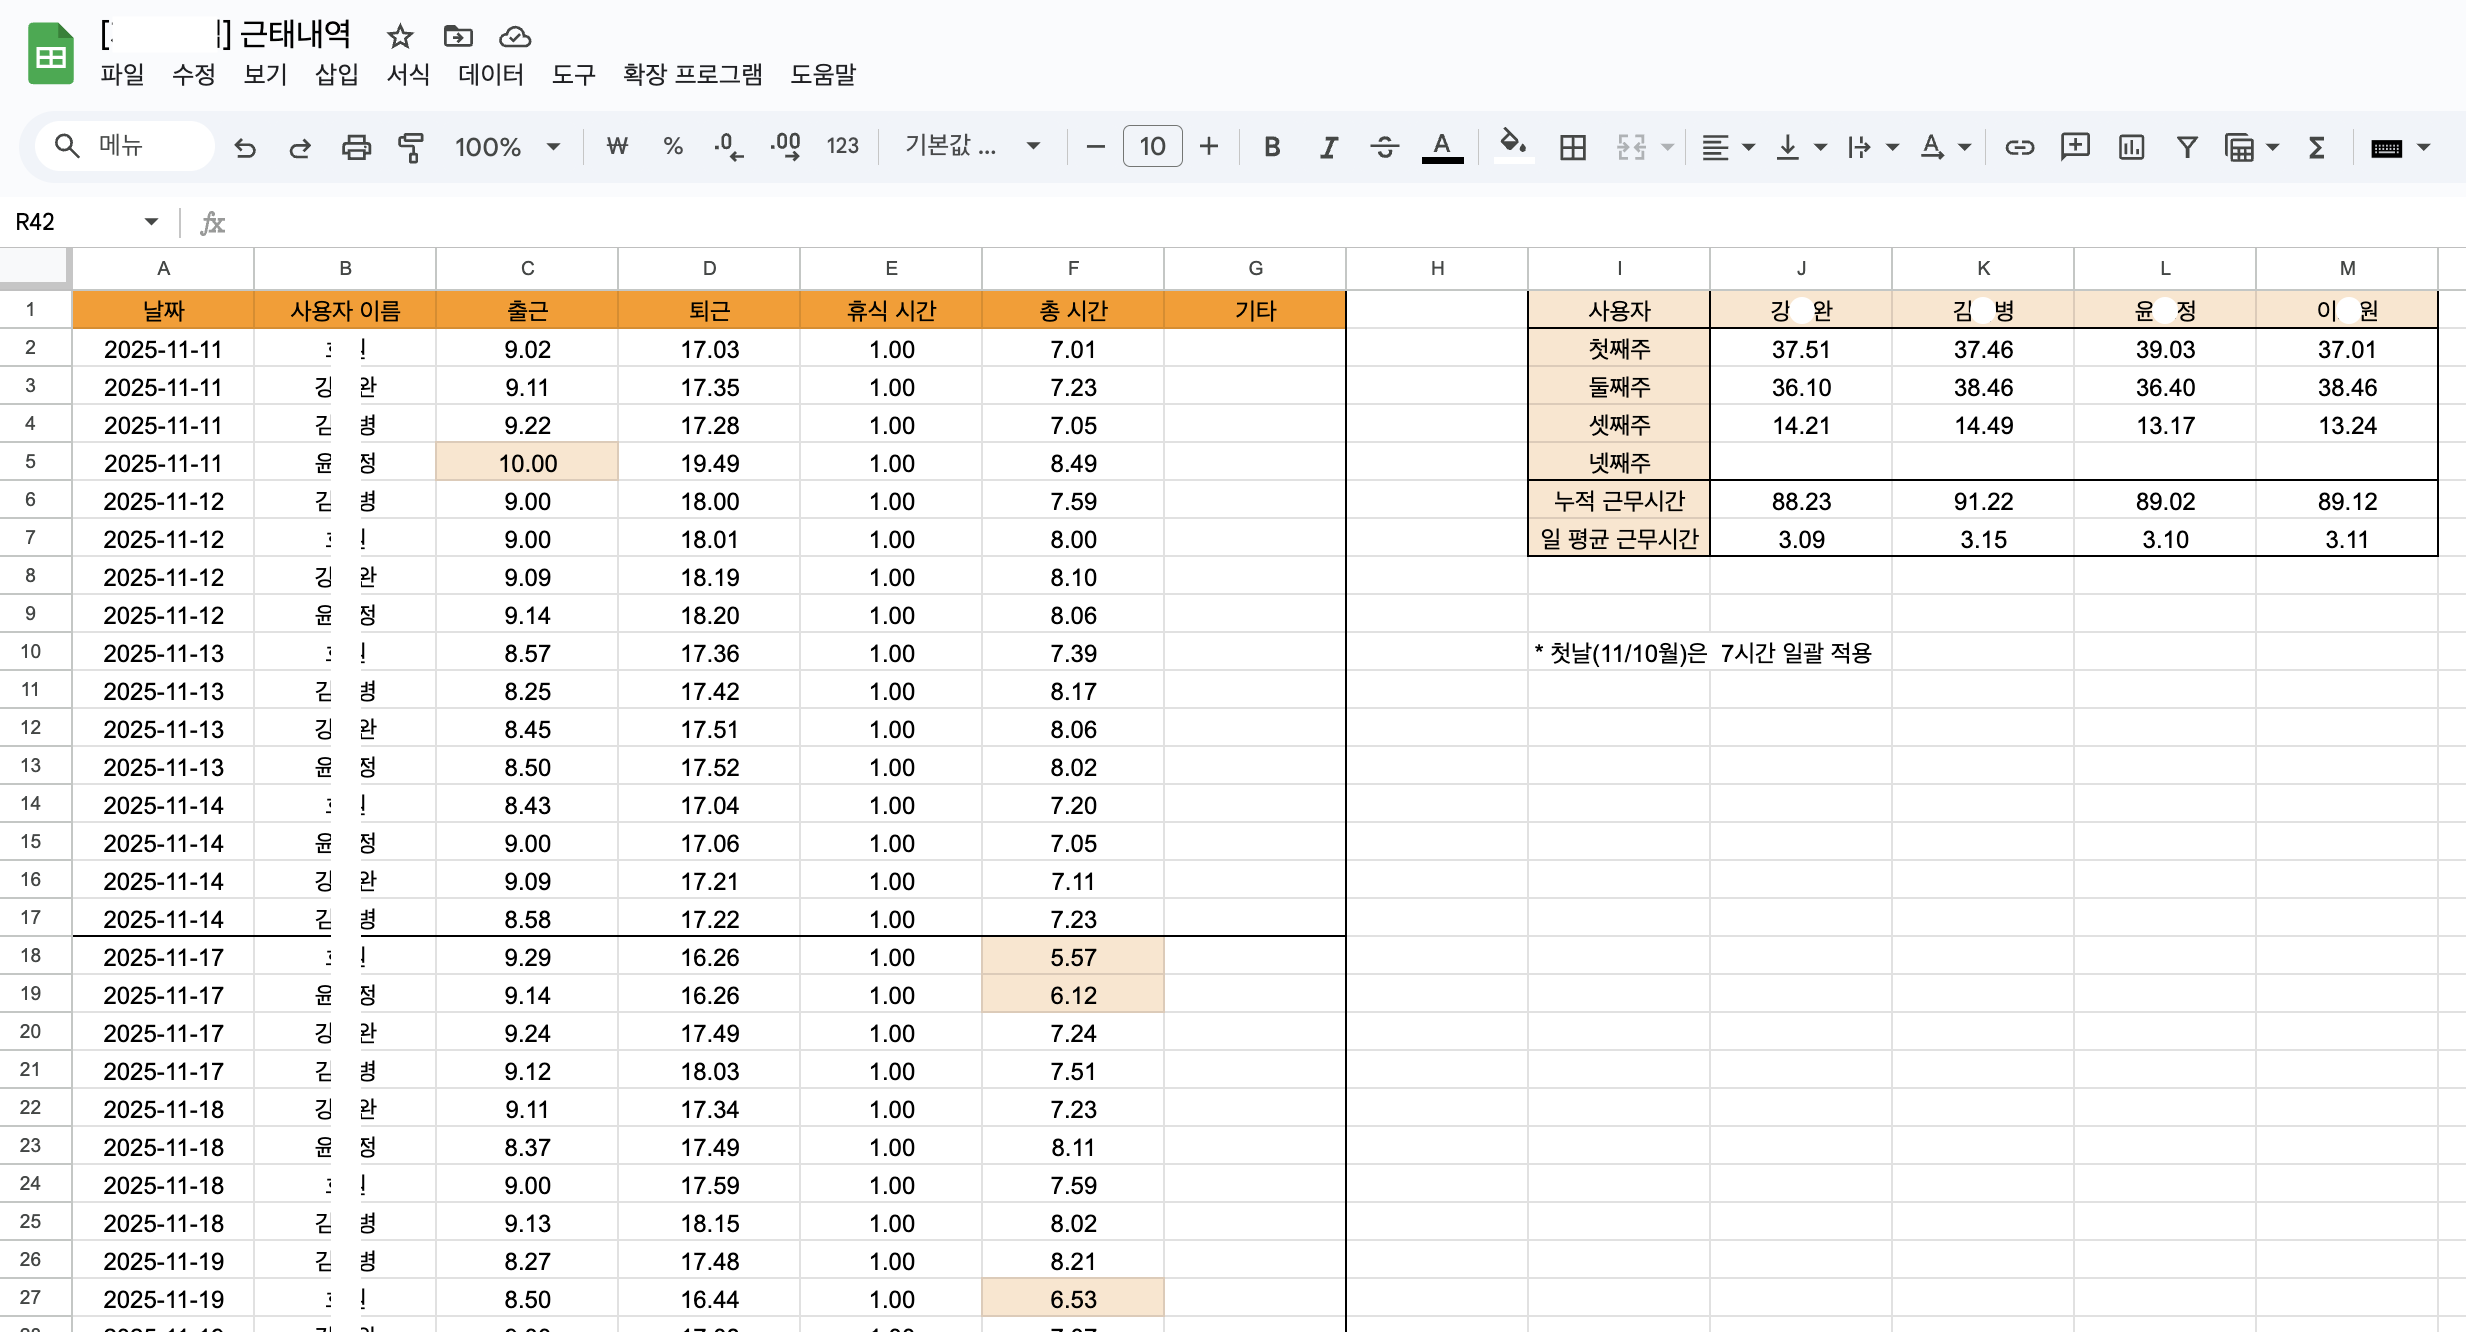
Task: Toggle strikethrough formatting
Action: [x=1384, y=148]
